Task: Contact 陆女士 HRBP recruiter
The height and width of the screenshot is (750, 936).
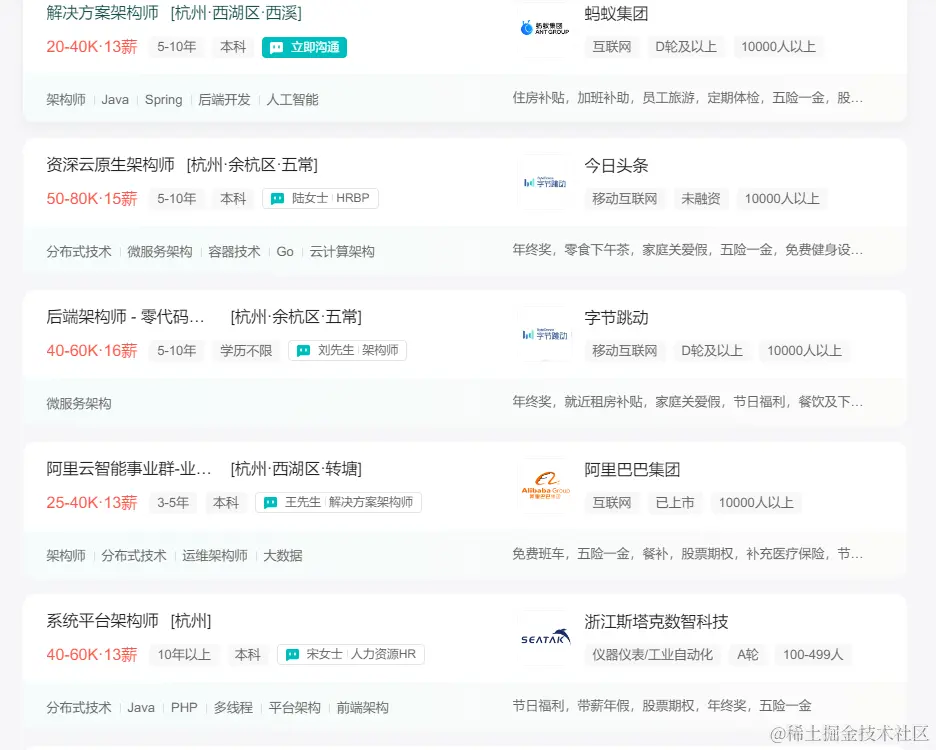Action: pyautogui.click(x=321, y=198)
